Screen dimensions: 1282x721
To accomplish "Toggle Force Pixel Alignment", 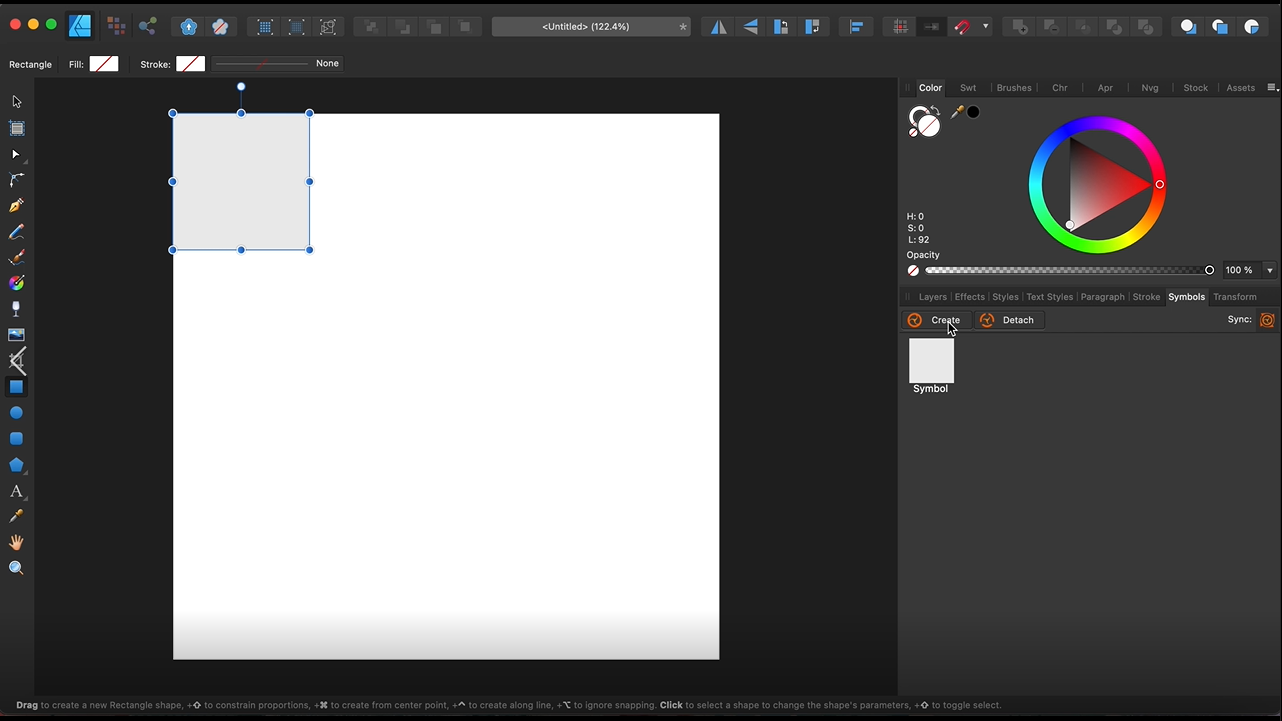I will pos(901,27).
